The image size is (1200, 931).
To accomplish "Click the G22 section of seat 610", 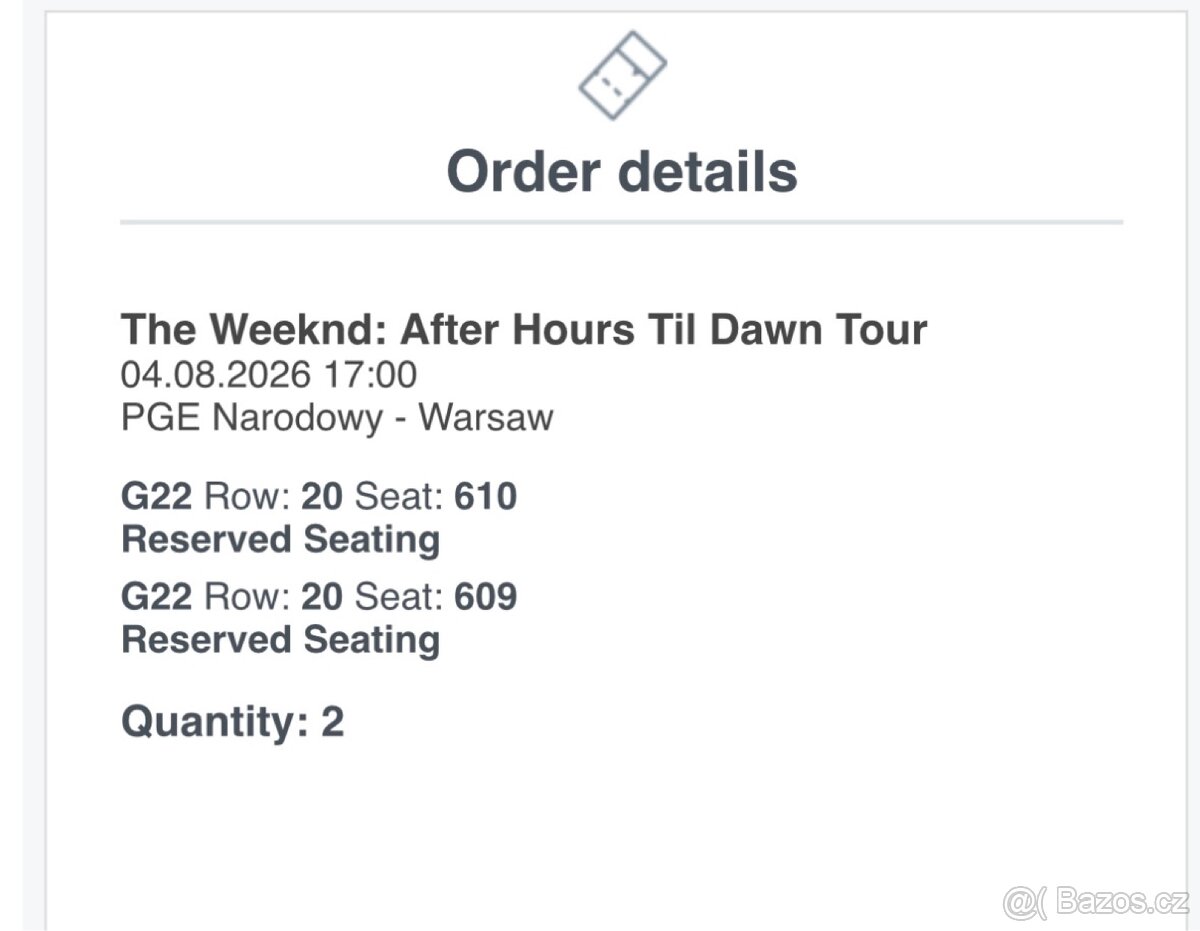I will pos(156,496).
